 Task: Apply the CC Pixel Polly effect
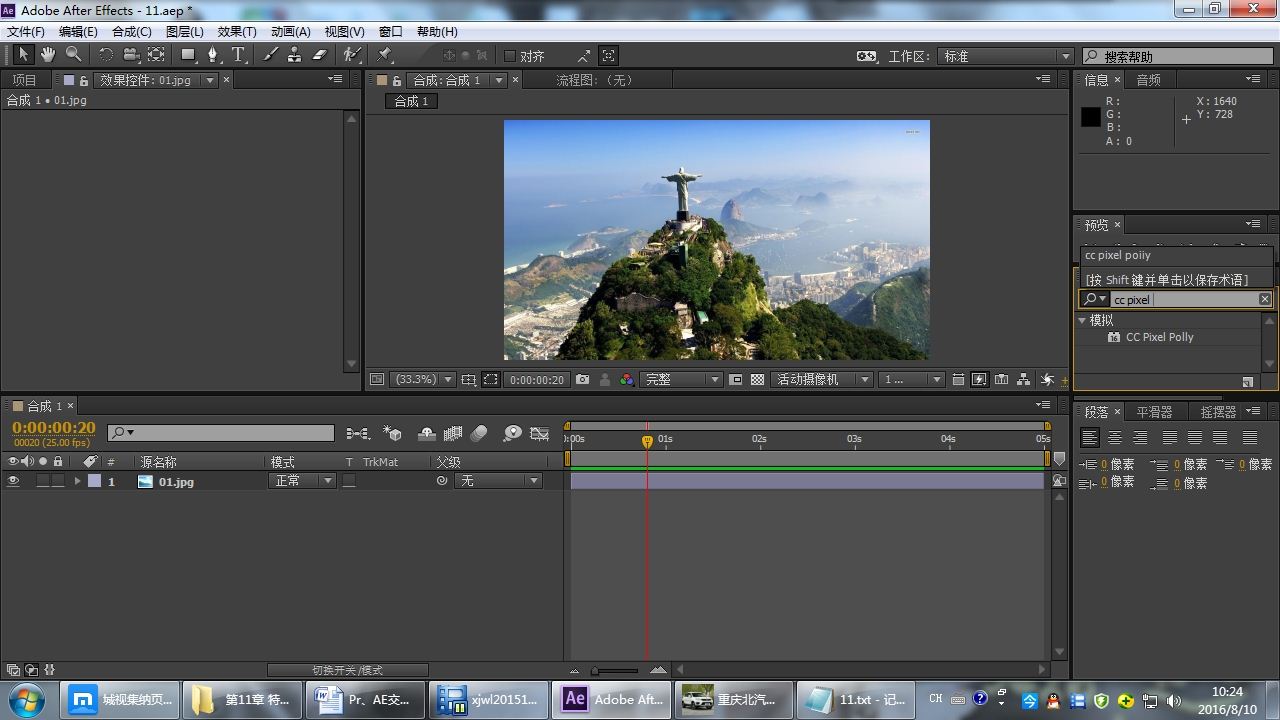(1159, 337)
